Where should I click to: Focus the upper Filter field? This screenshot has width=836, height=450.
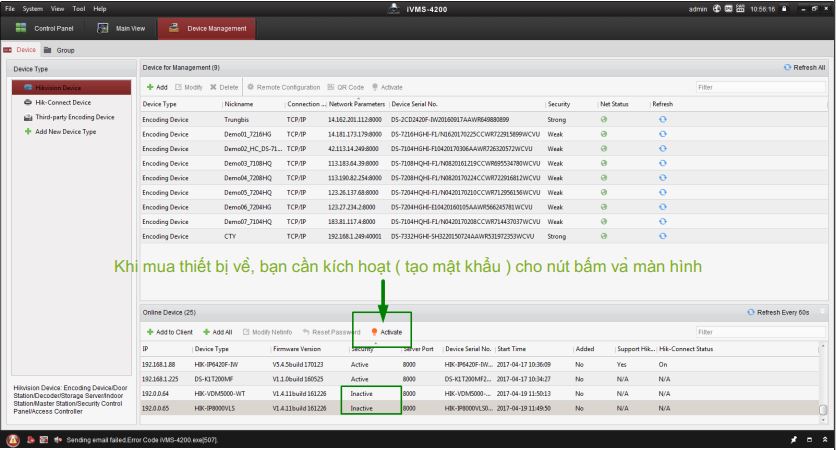click(x=760, y=87)
